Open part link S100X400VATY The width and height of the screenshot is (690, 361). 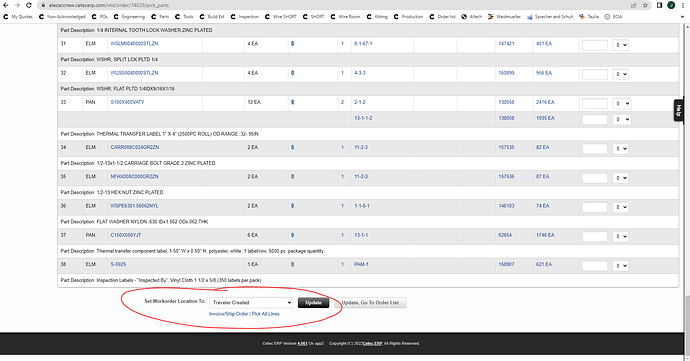click(x=127, y=102)
